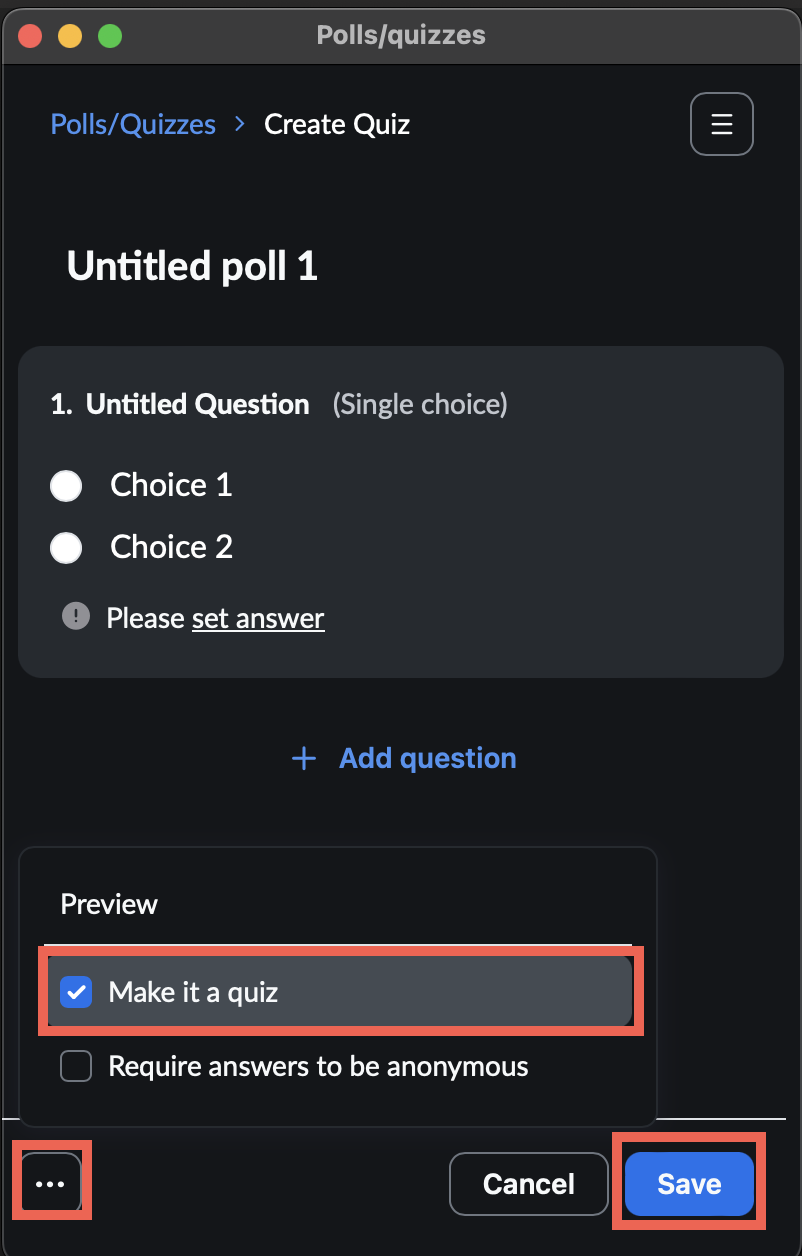Click the Single choice question type label
The height and width of the screenshot is (1256, 802).
pyautogui.click(x=420, y=404)
